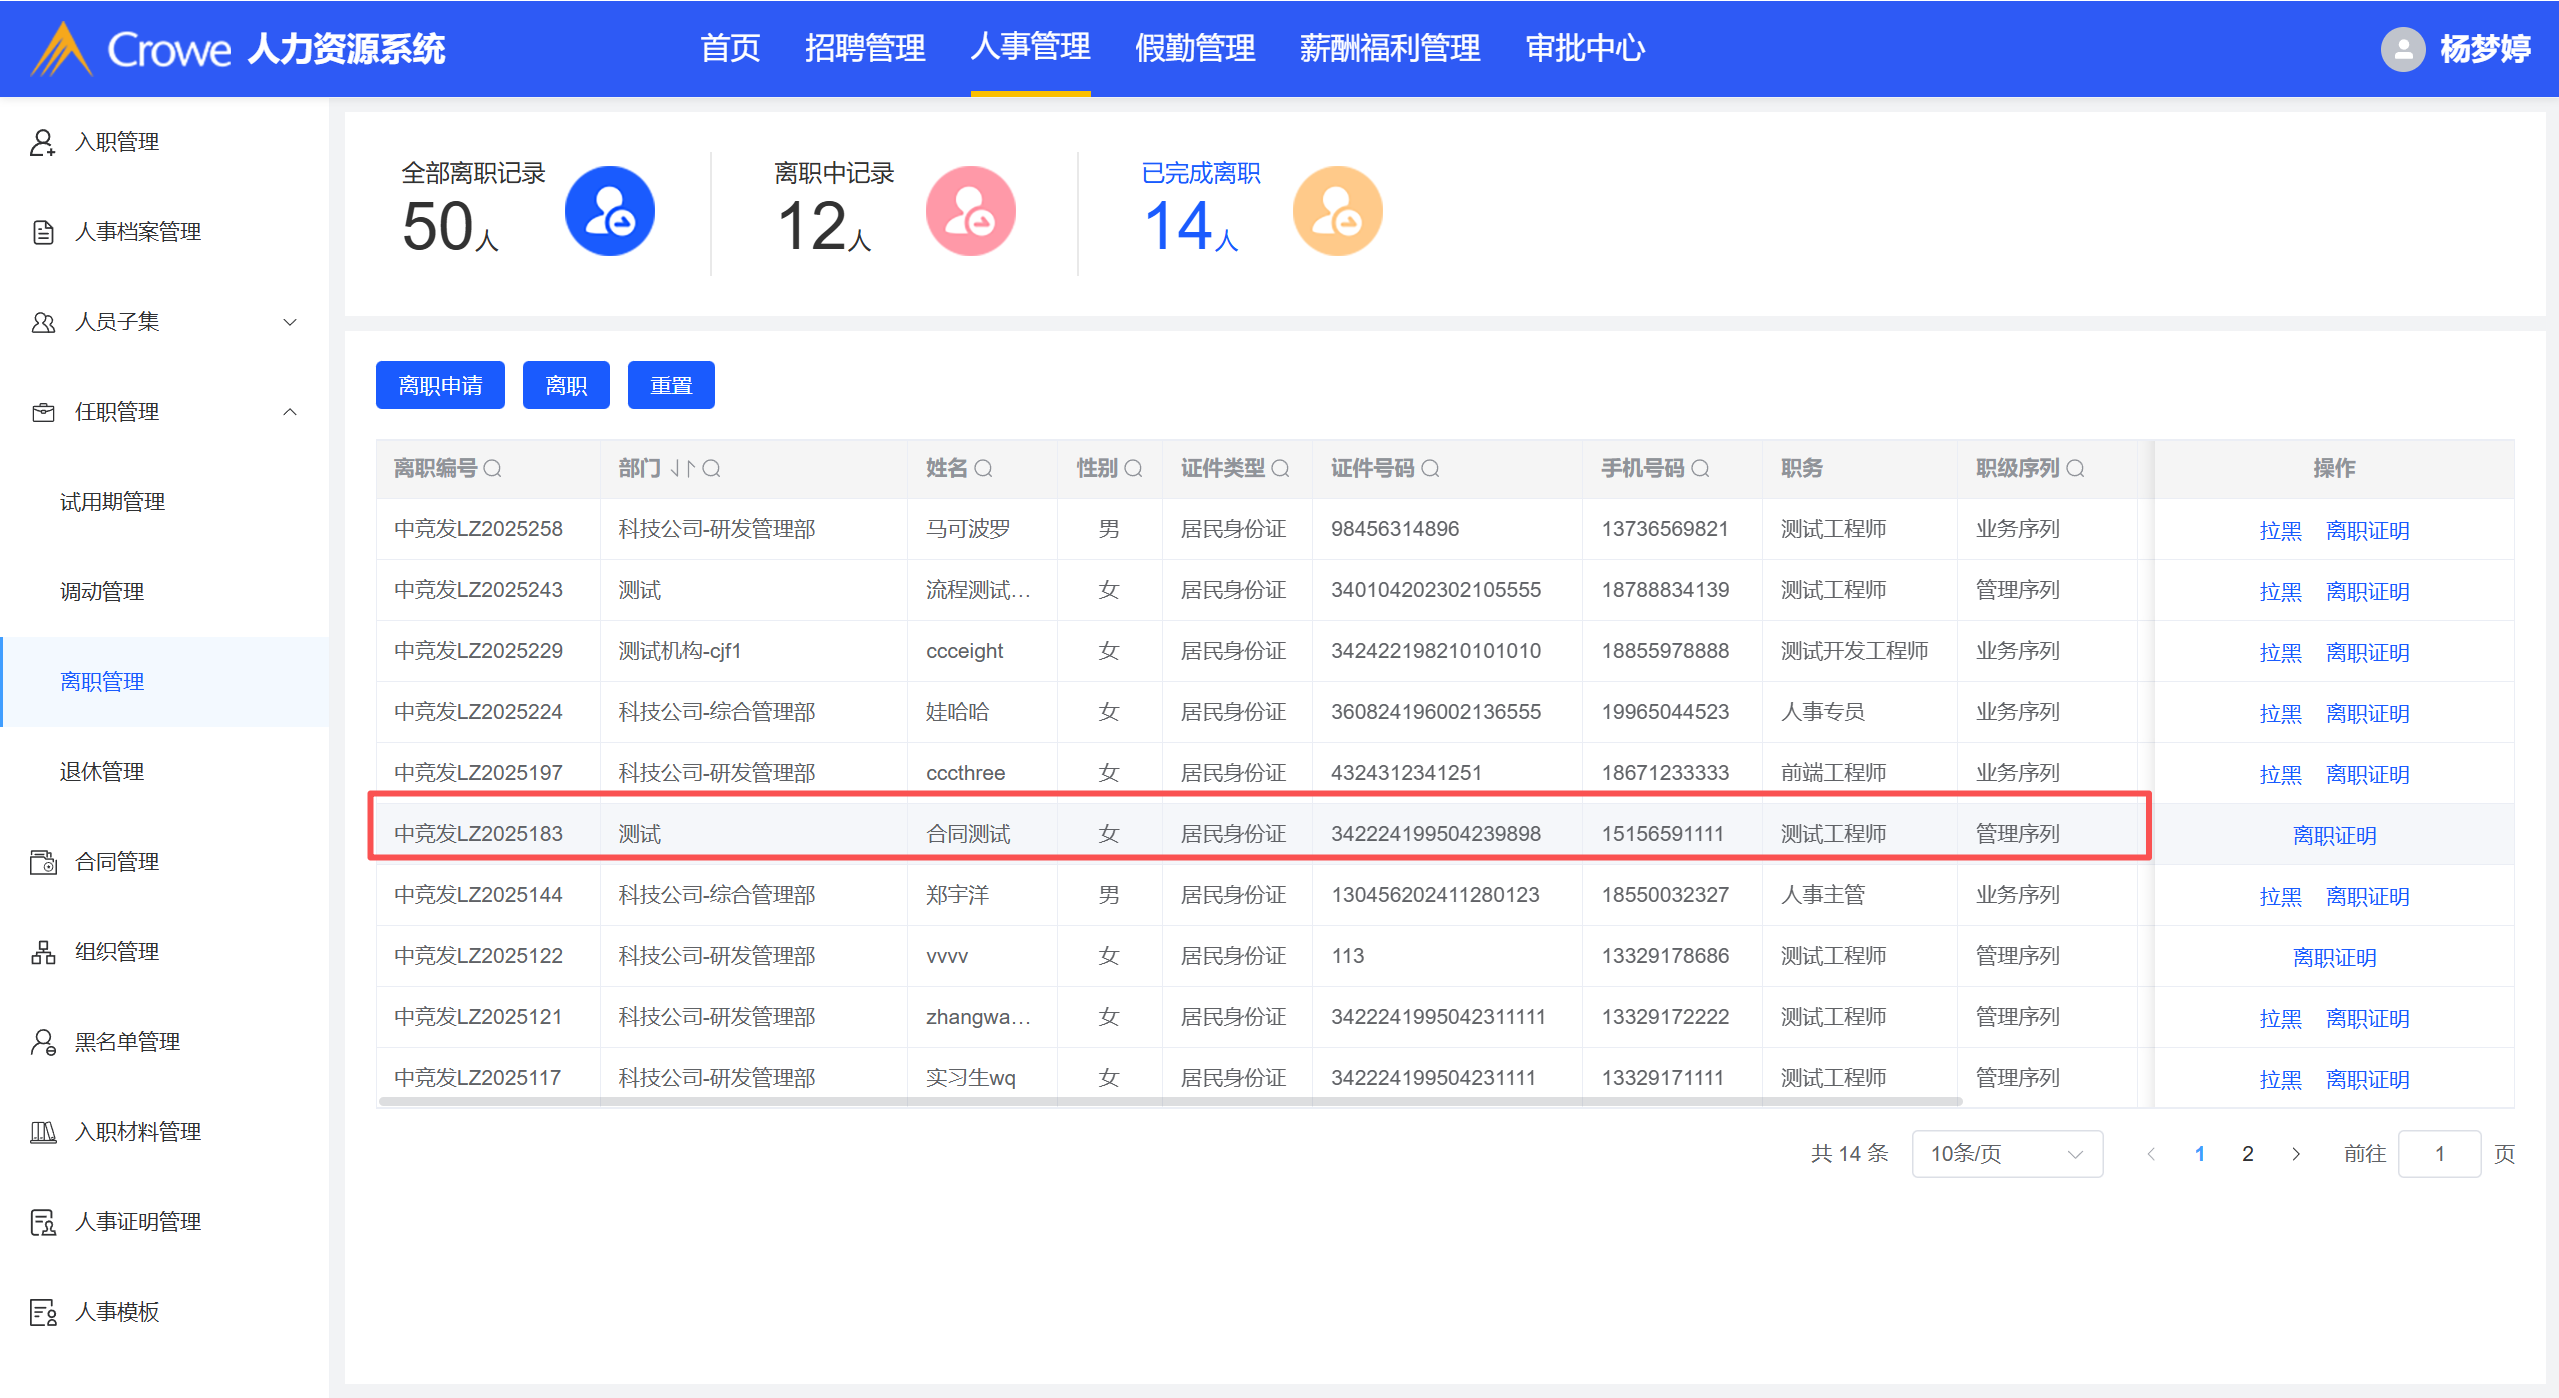Viewport: 2559px width, 1398px height.
Task: Go to page 2 of results
Action: click(2247, 1154)
